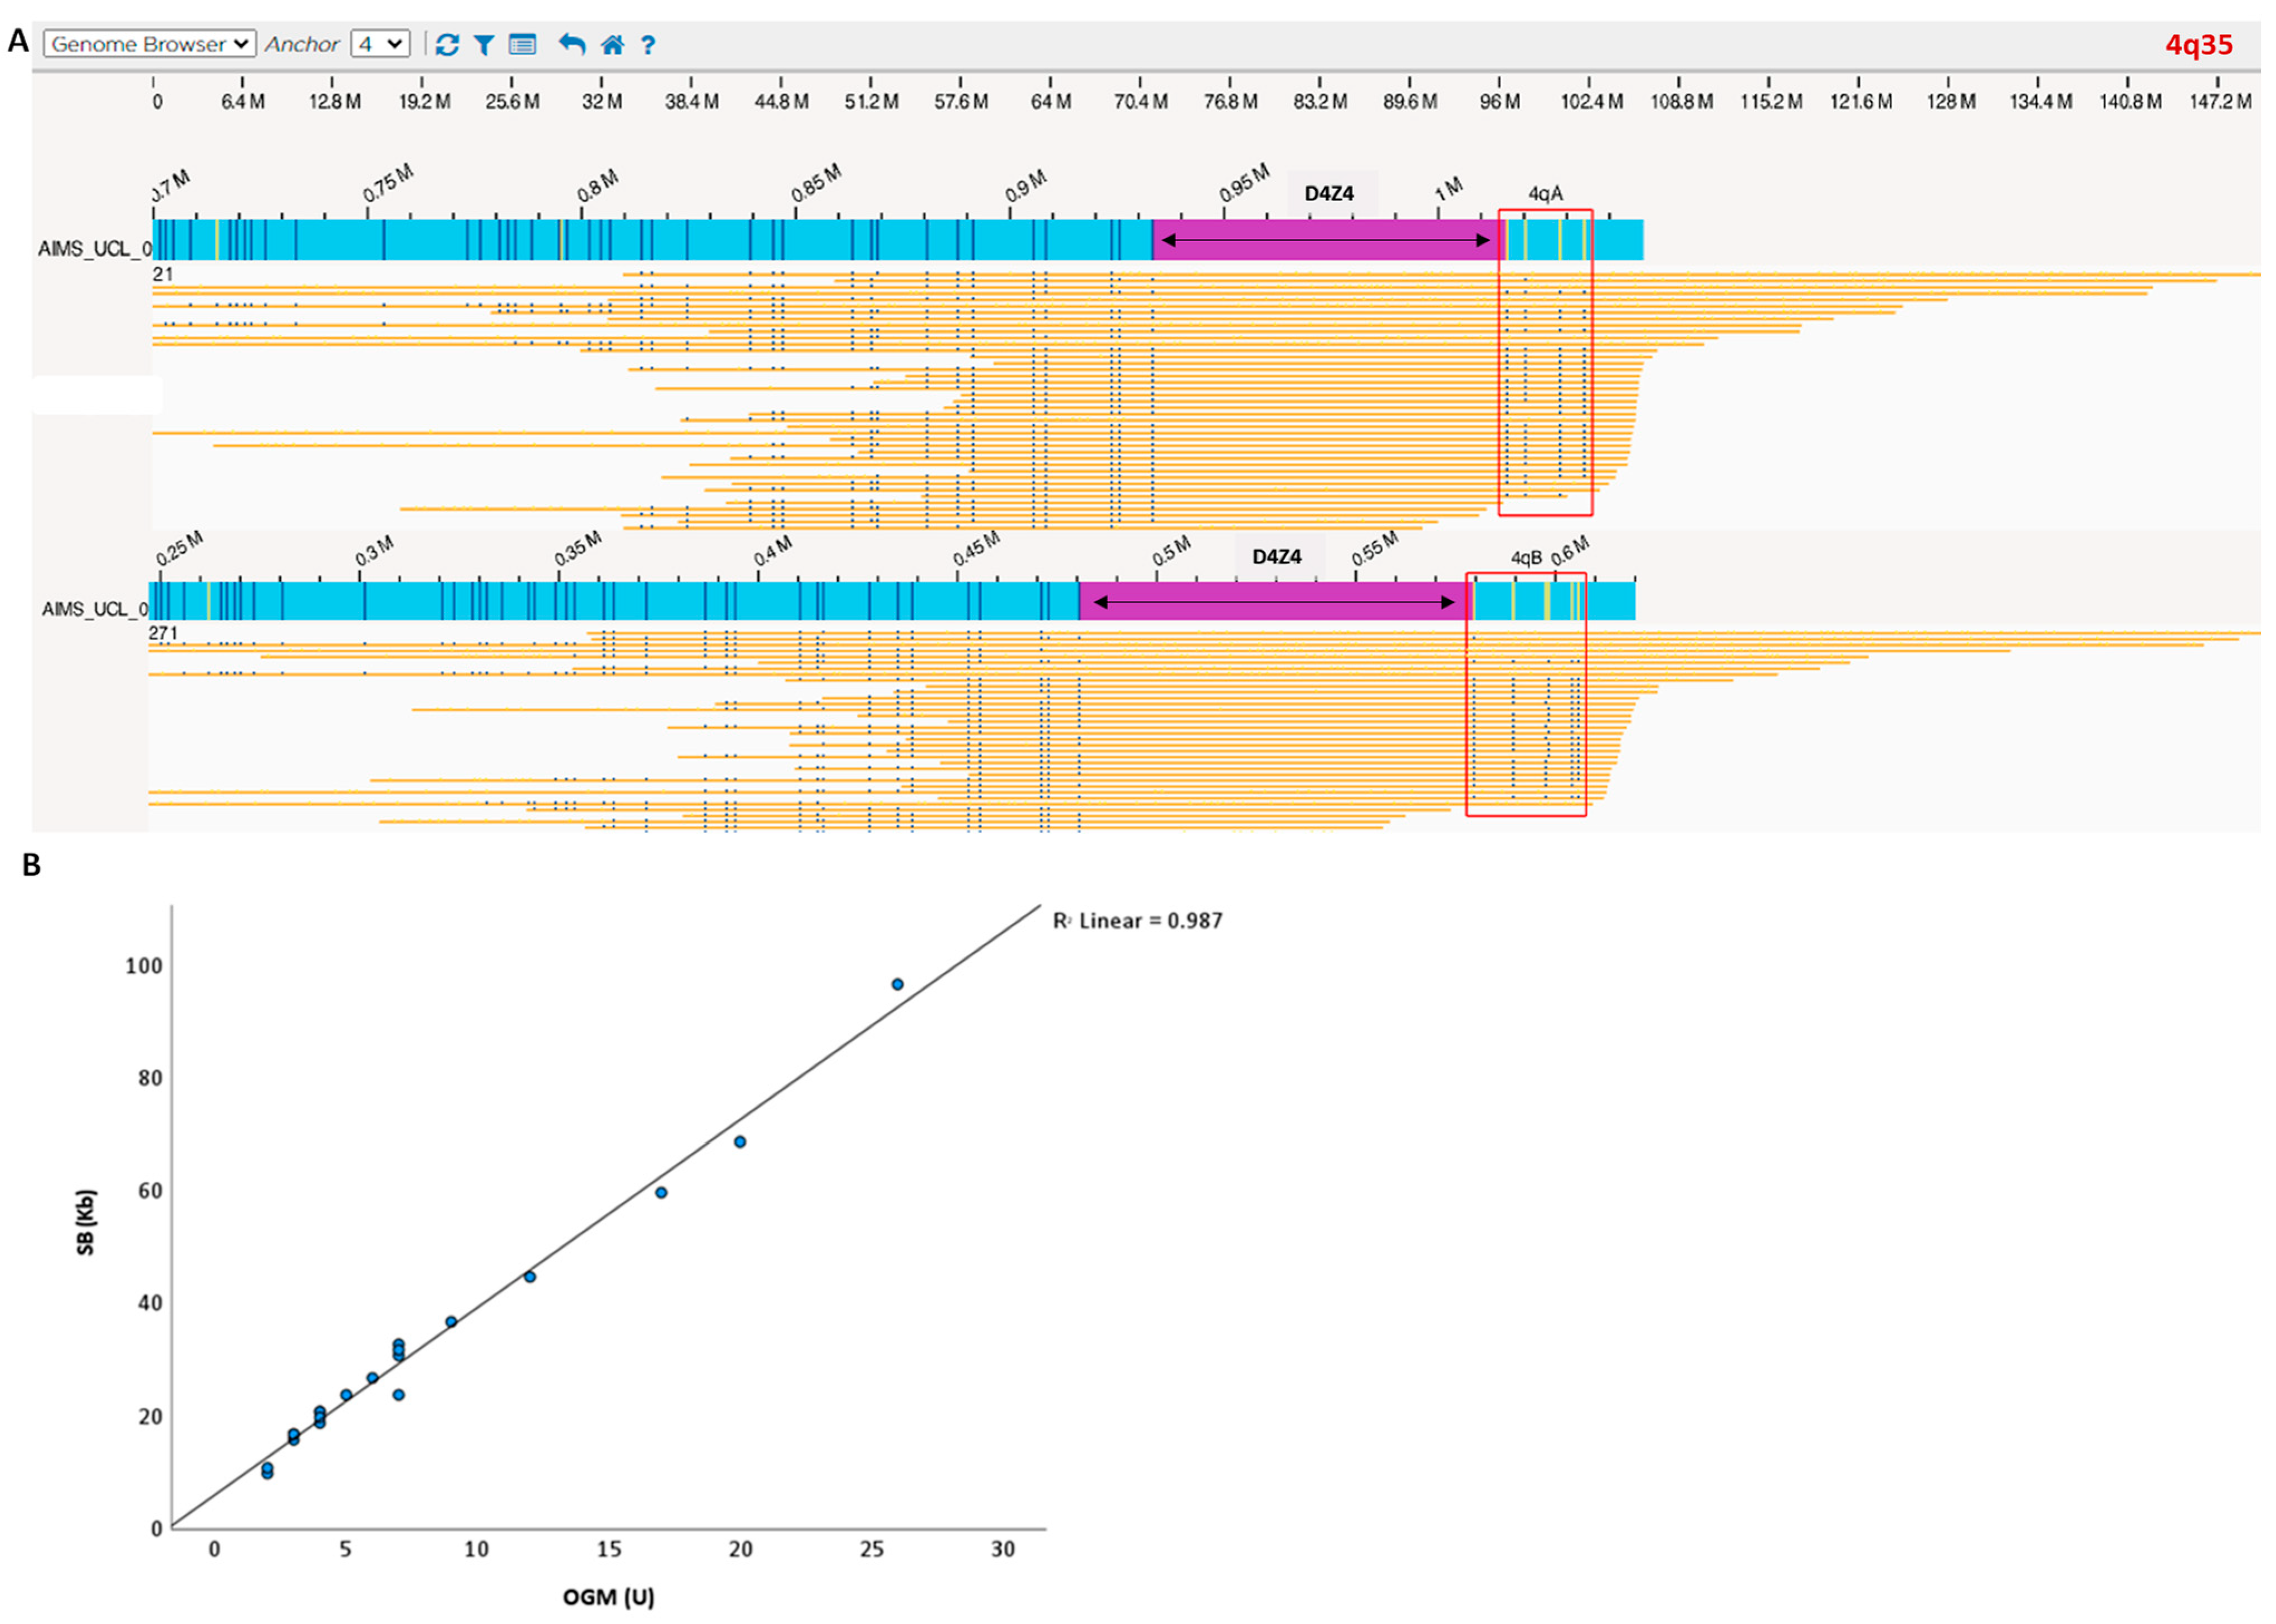Click the 96 M ruler tick

1500,101
